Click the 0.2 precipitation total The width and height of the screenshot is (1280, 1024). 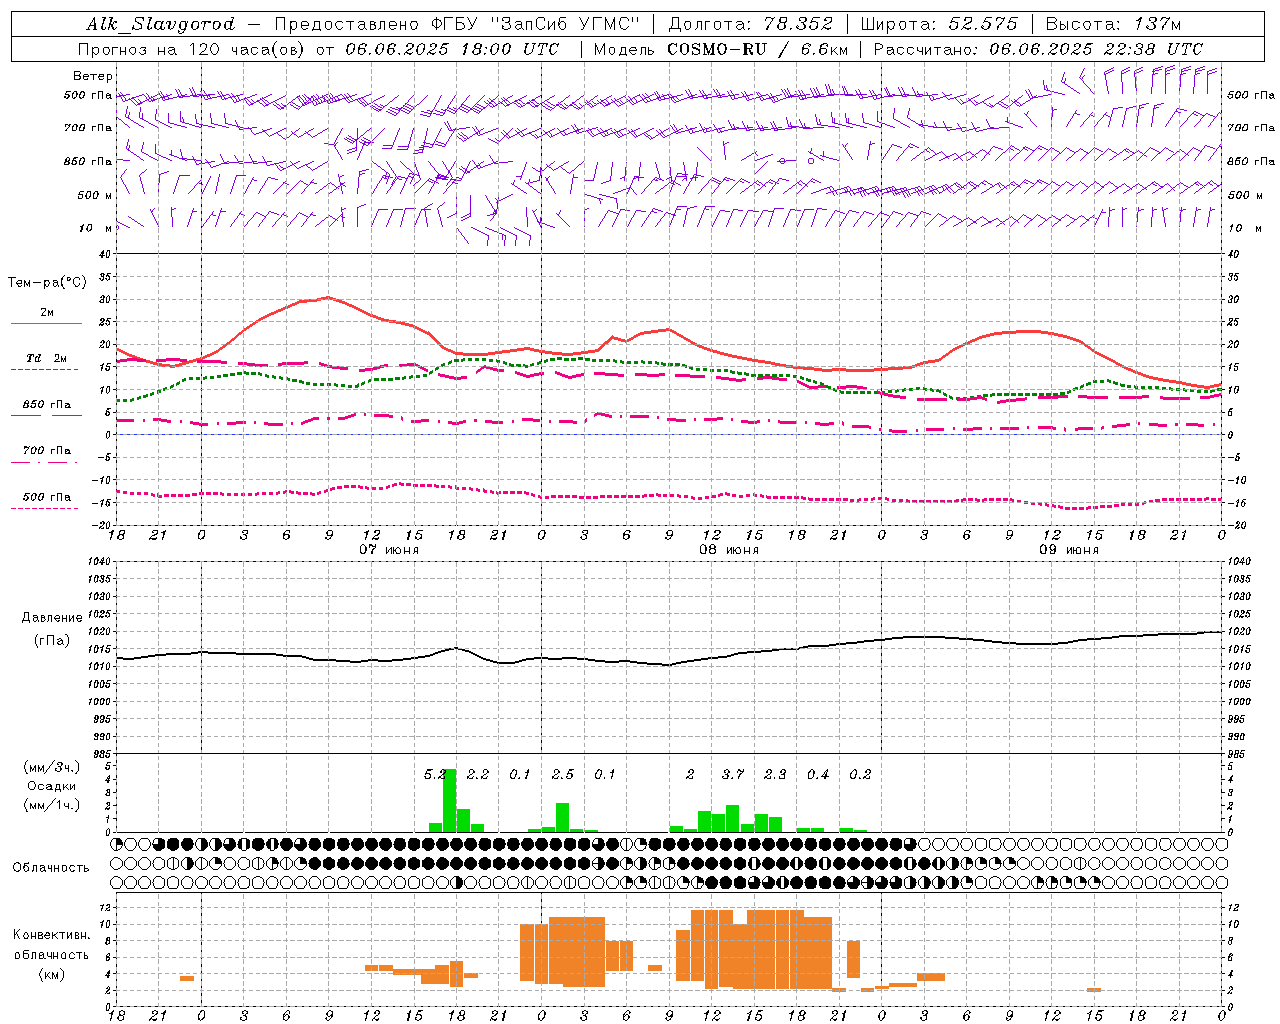(x=860, y=775)
